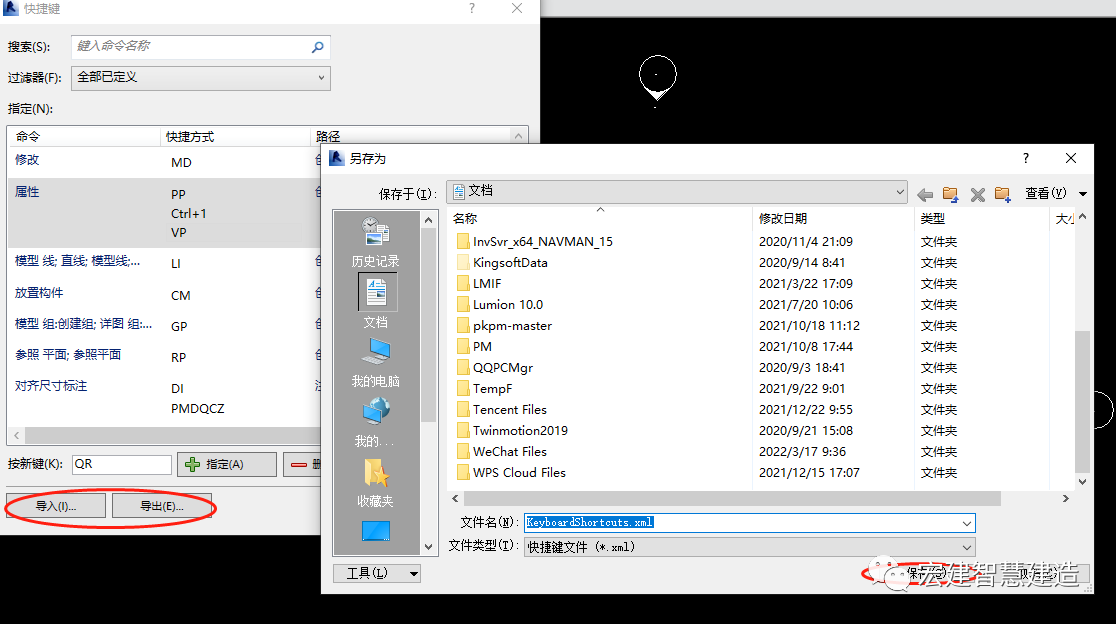Click the new key (按新键) input field
The width and height of the screenshot is (1116, 624).
[x=122, y=465]
